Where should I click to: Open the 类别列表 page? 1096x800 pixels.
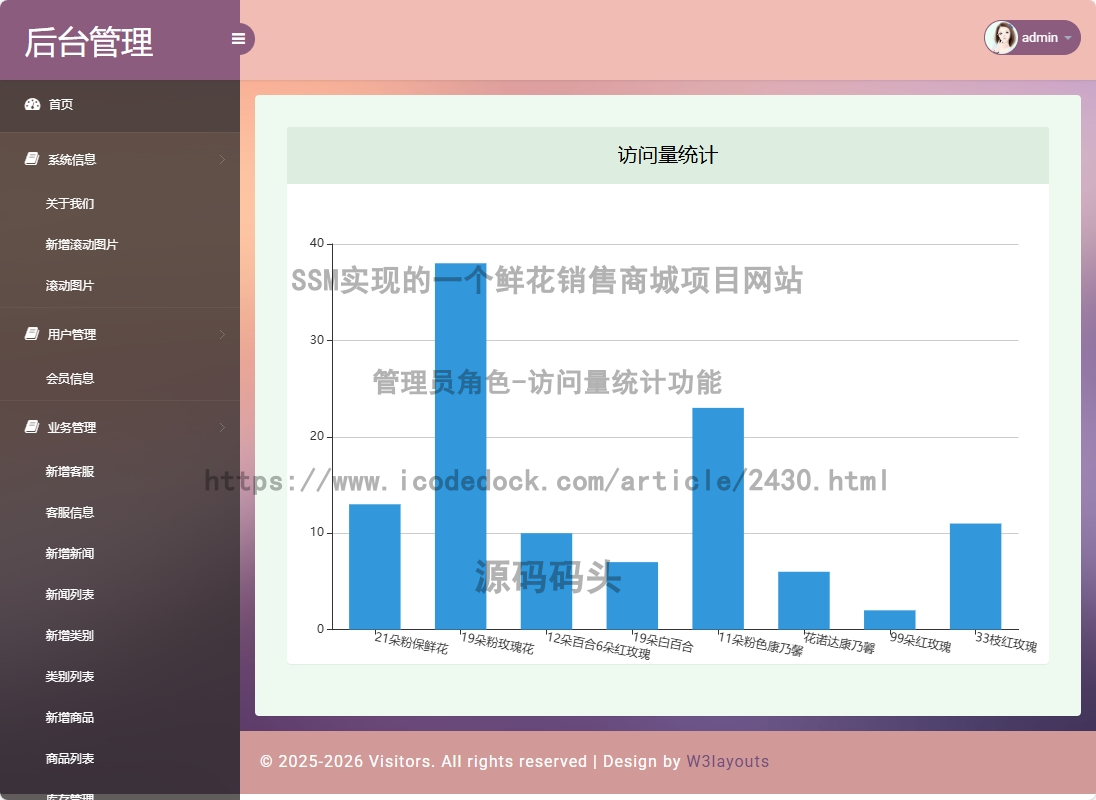[70, 676]
